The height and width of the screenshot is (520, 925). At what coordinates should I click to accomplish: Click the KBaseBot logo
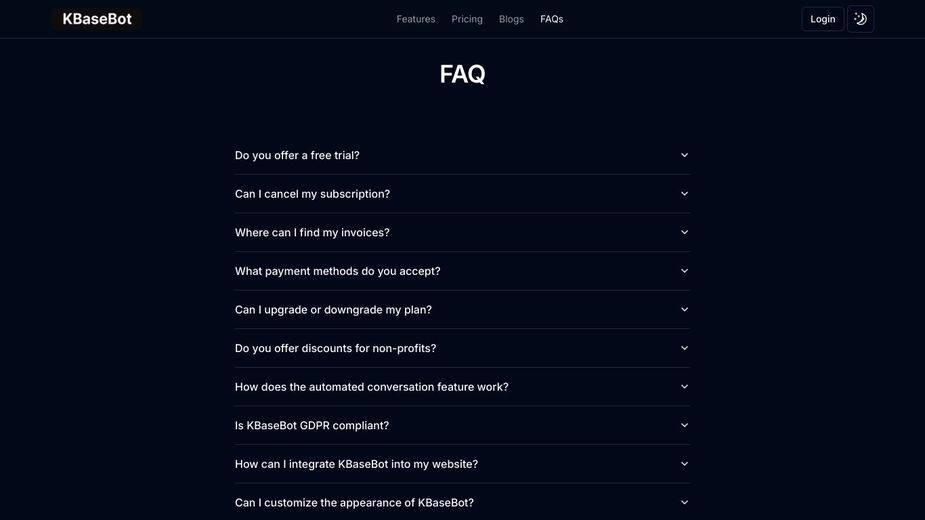coord(97,19)
